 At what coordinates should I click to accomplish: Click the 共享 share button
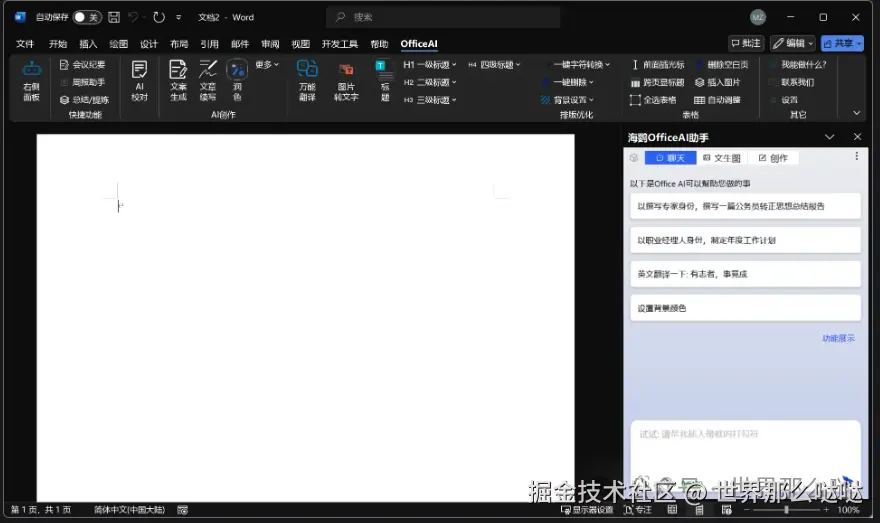click(842, 43)
